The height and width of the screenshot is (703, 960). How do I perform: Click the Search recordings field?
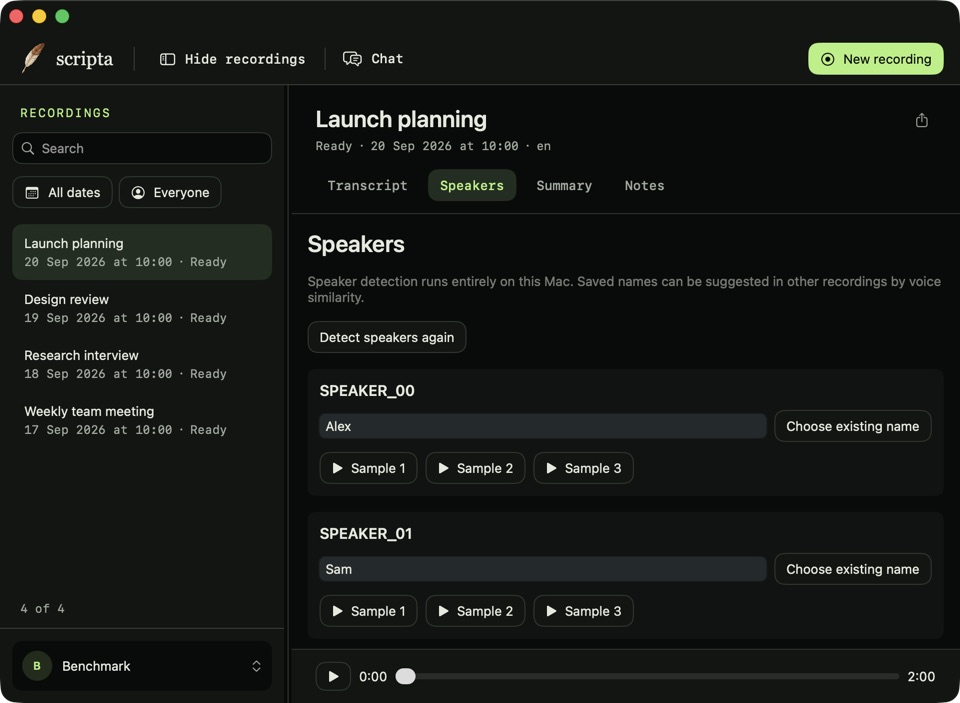[x=142, y=148]
